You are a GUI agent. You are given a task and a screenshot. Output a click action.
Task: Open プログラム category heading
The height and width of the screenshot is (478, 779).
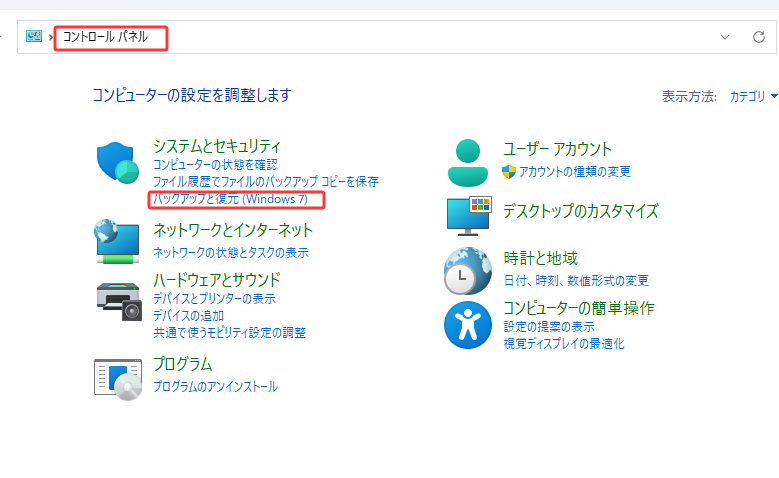coord(183,364)
